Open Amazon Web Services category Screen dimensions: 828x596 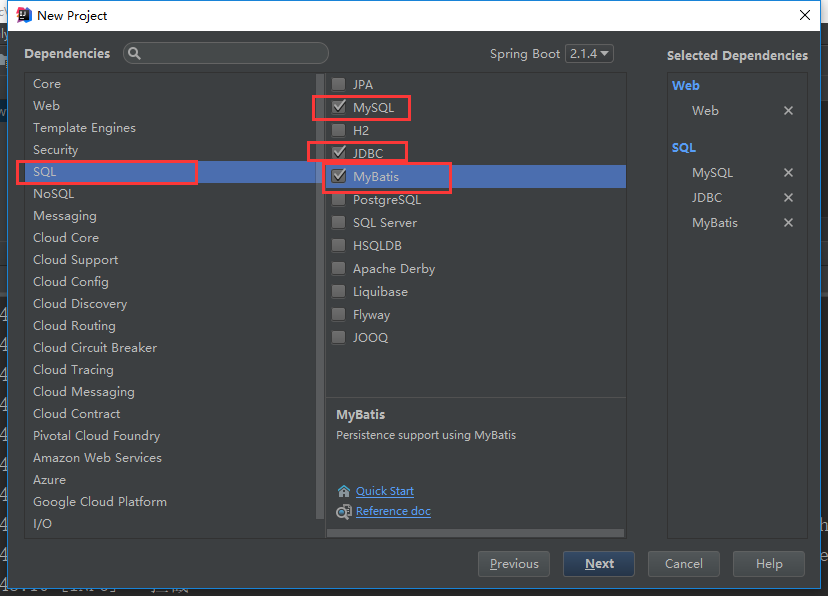pyautogui.click(x=170, y=458)
